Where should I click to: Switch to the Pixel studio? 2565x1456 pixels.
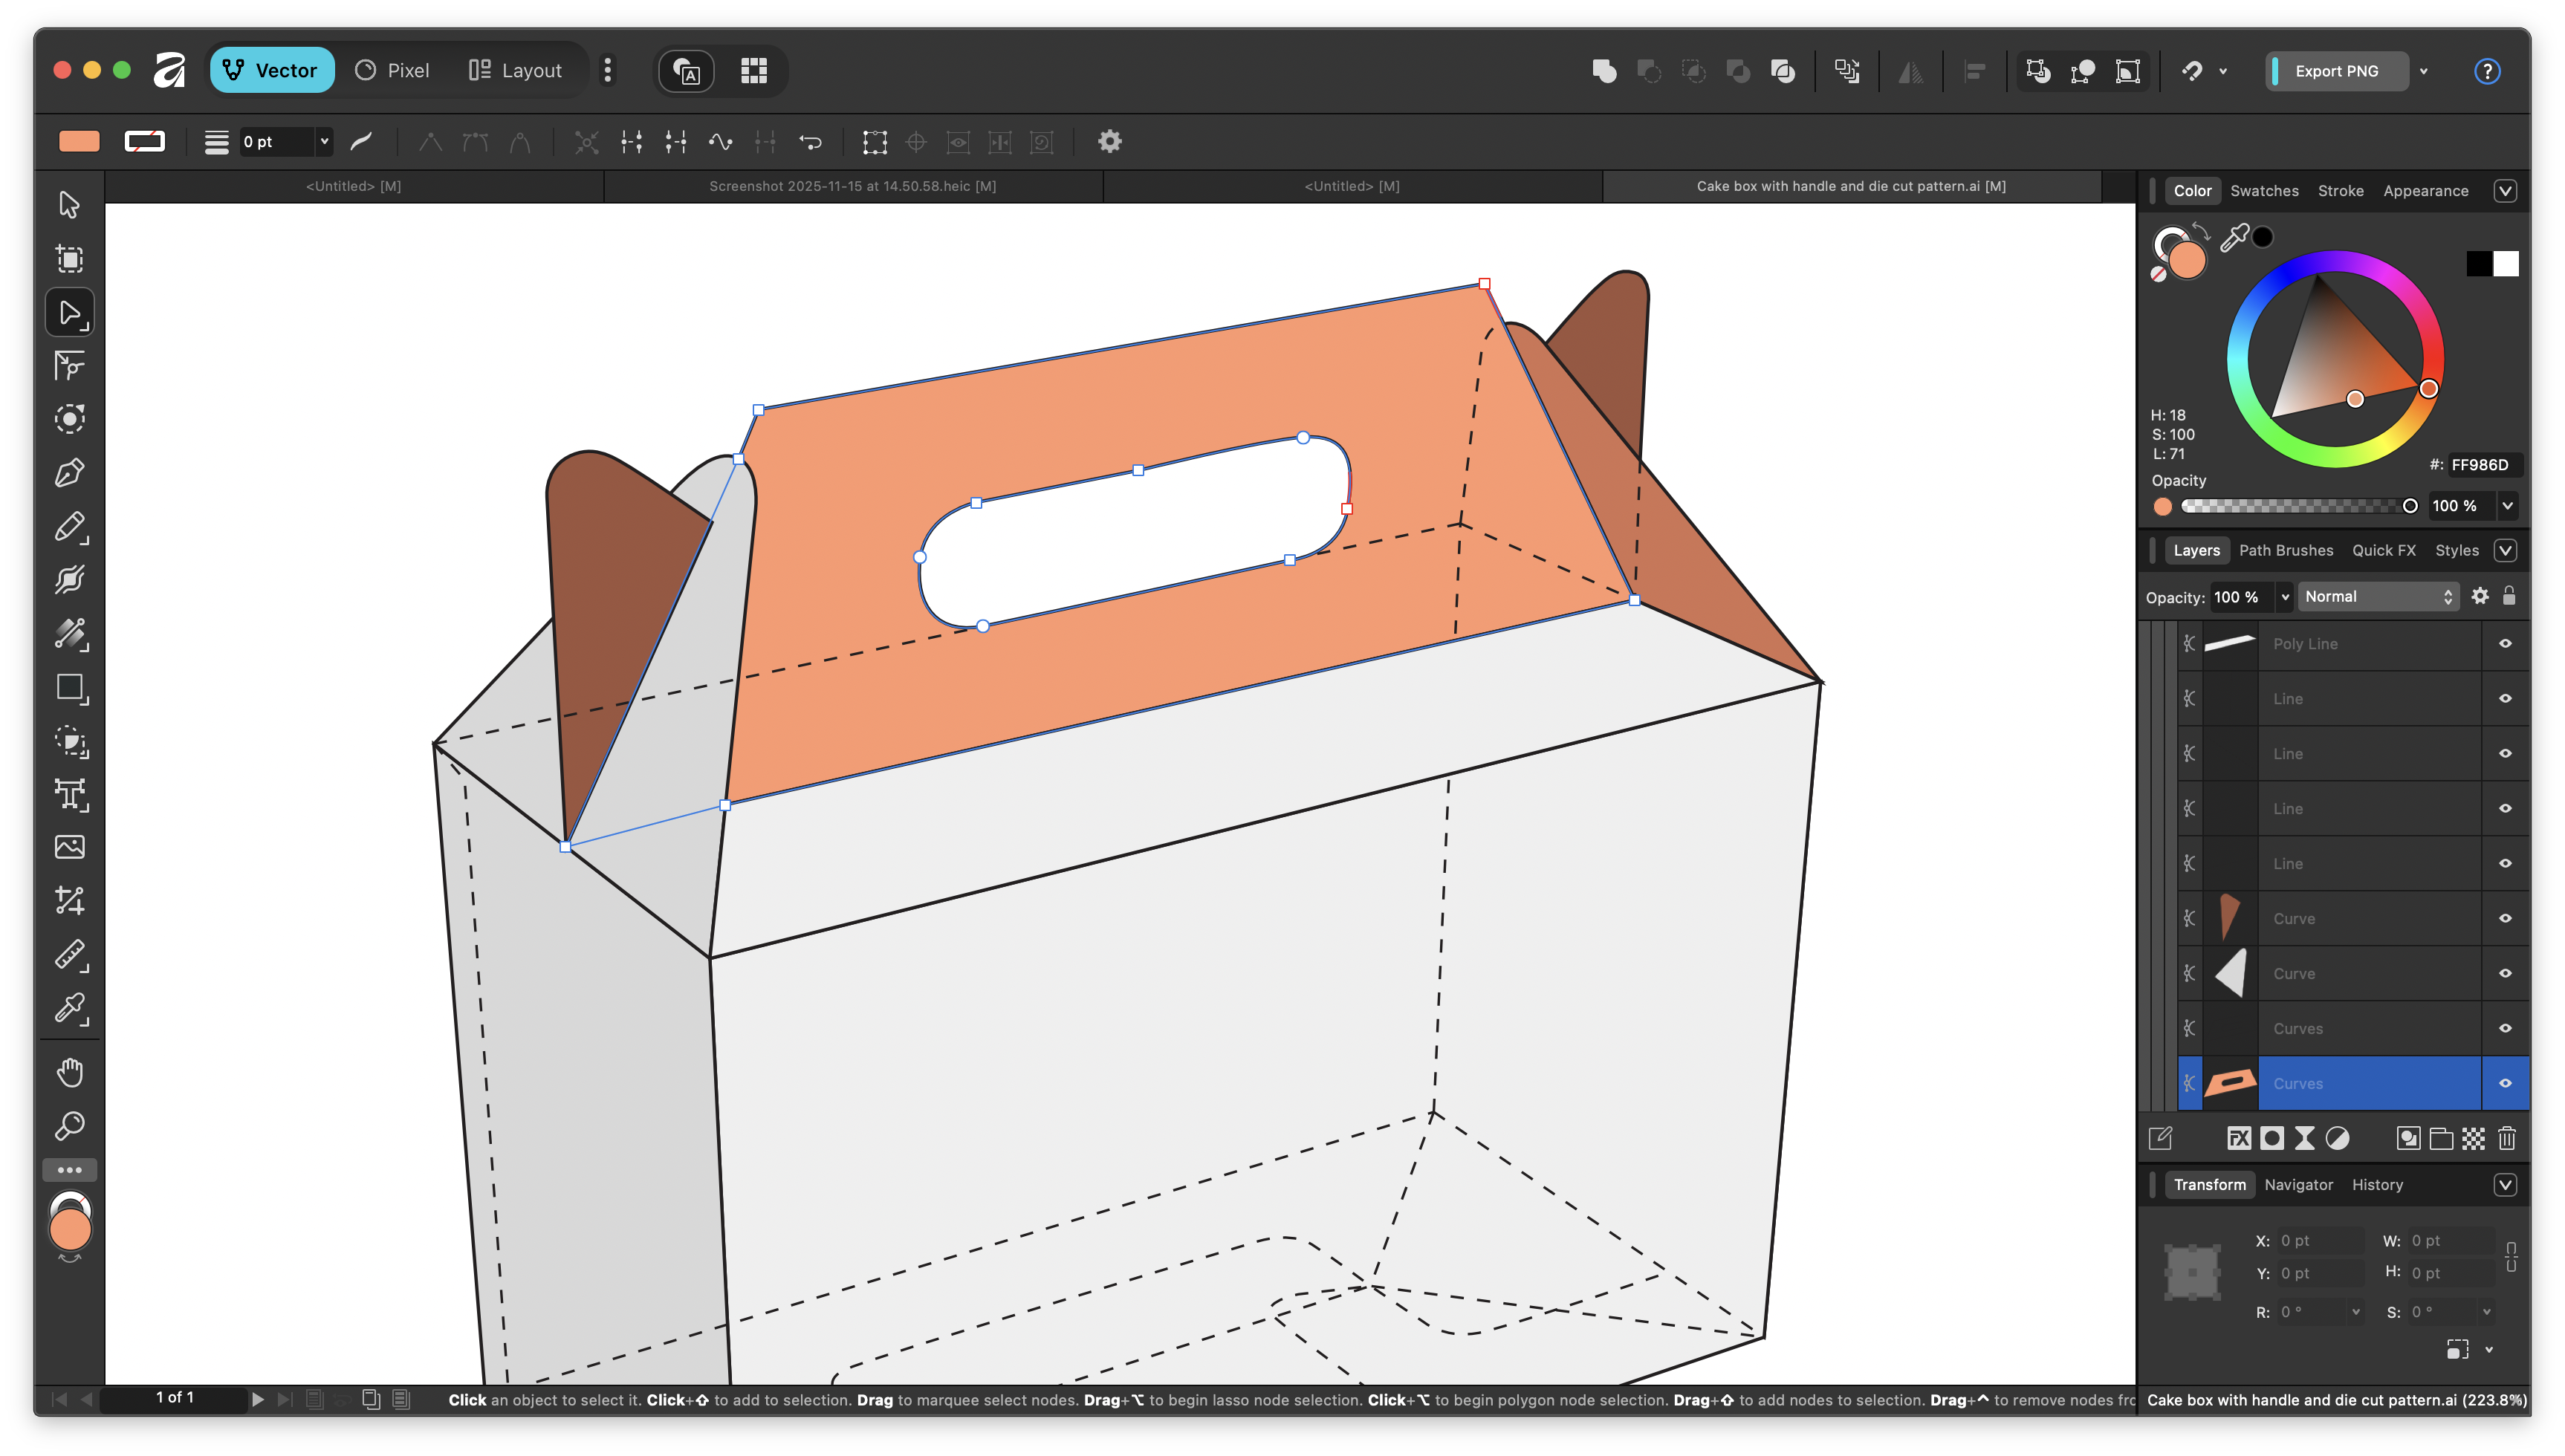(393, 71)
